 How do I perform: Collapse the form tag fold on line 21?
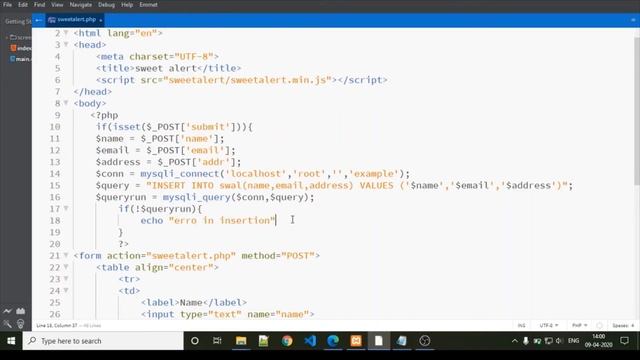tap(66, 256)
